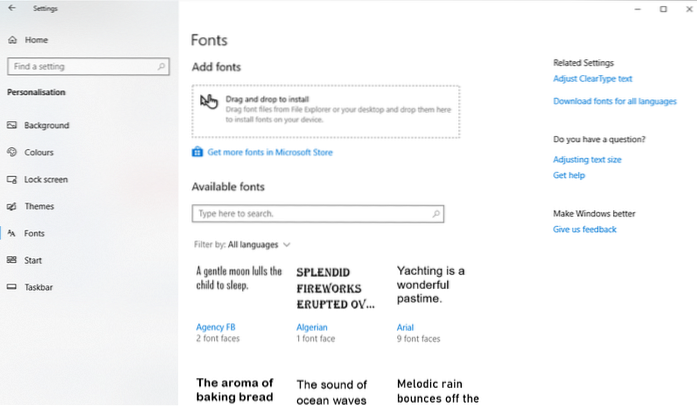Click the back arrow in Settings header
This screenshot has width=697, height=406.
[10, 8]
